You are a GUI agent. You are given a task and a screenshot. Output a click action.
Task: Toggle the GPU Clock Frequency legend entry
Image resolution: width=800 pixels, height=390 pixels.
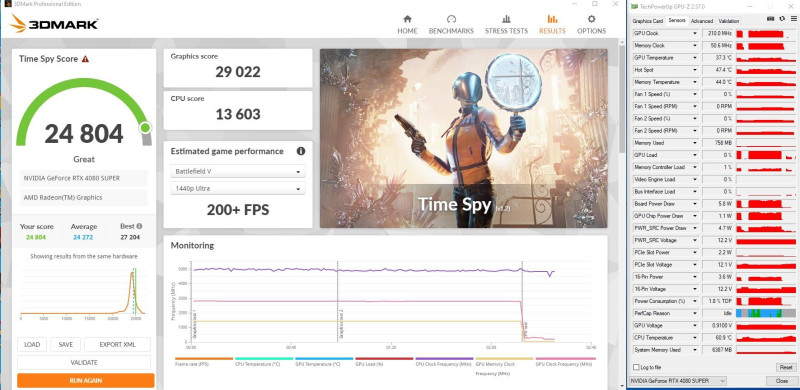click(565, 361)
